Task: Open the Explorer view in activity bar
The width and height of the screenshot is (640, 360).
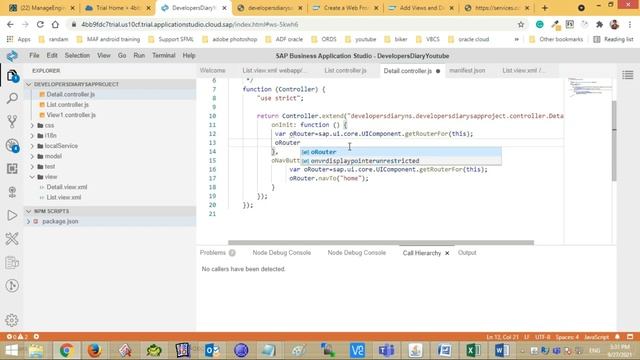Action: pyautogui.click(x=12, y=76)
